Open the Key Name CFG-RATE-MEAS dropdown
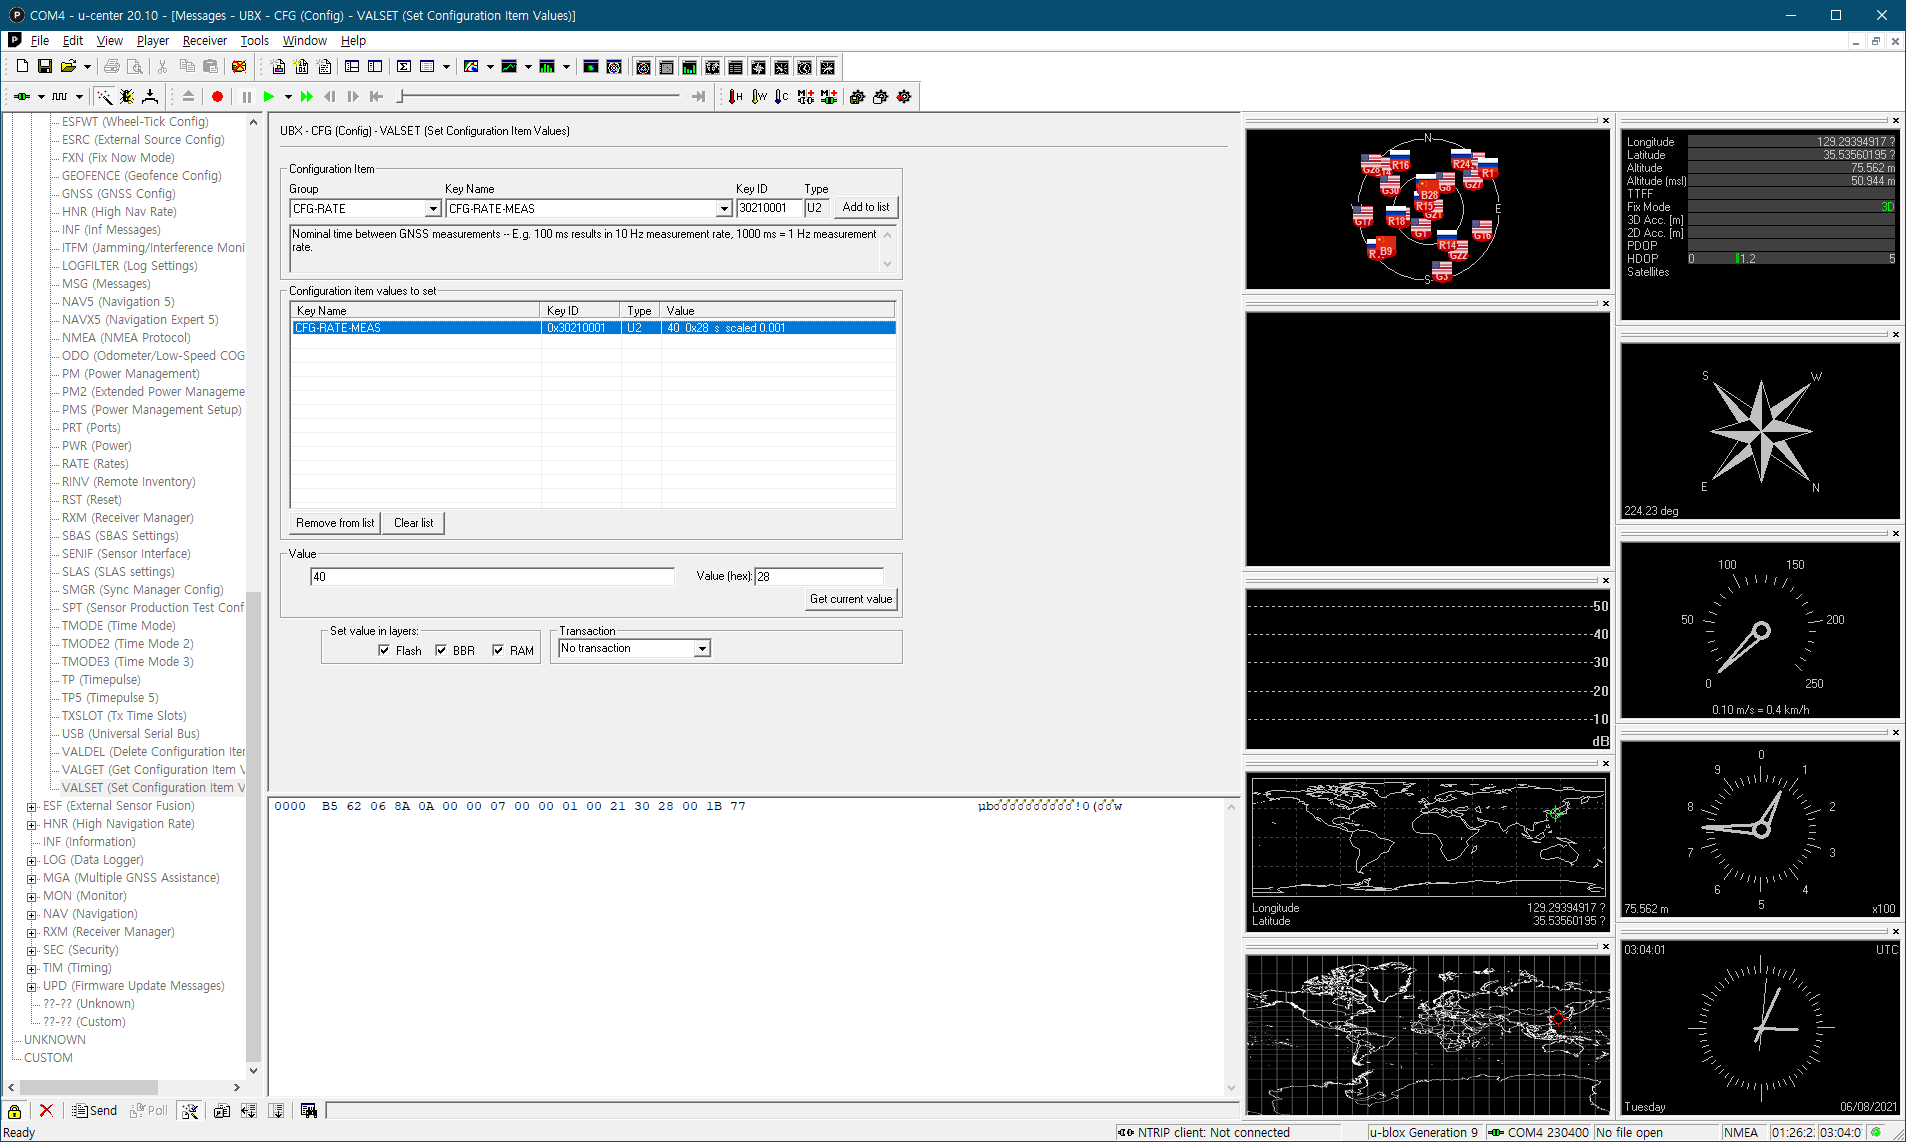This screenshot has width=1906, height=1142. point(724,209)
